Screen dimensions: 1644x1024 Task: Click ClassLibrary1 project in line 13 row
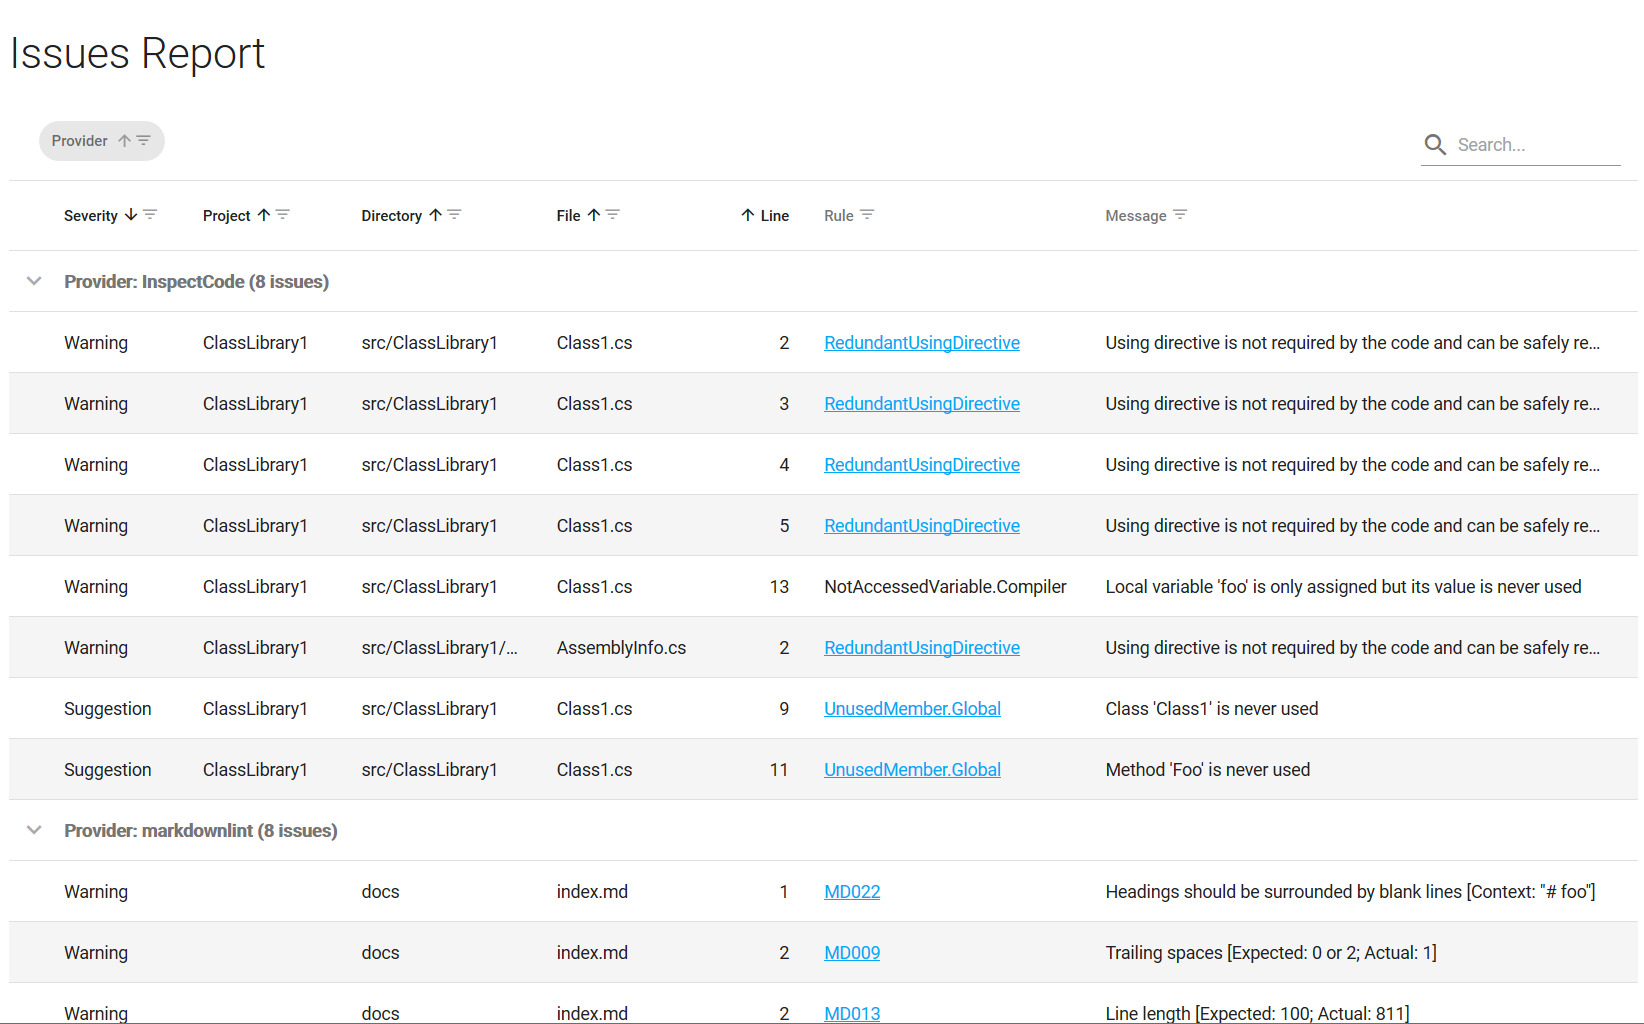coord(255,587)
